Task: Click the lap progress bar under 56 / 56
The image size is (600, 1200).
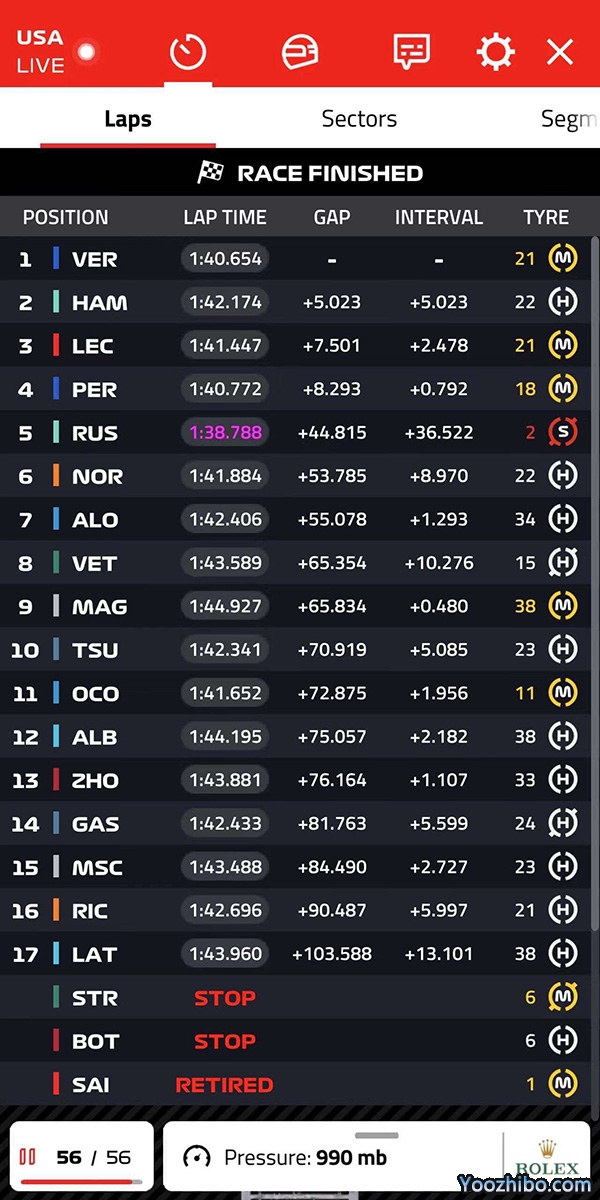Action: 80,1181
